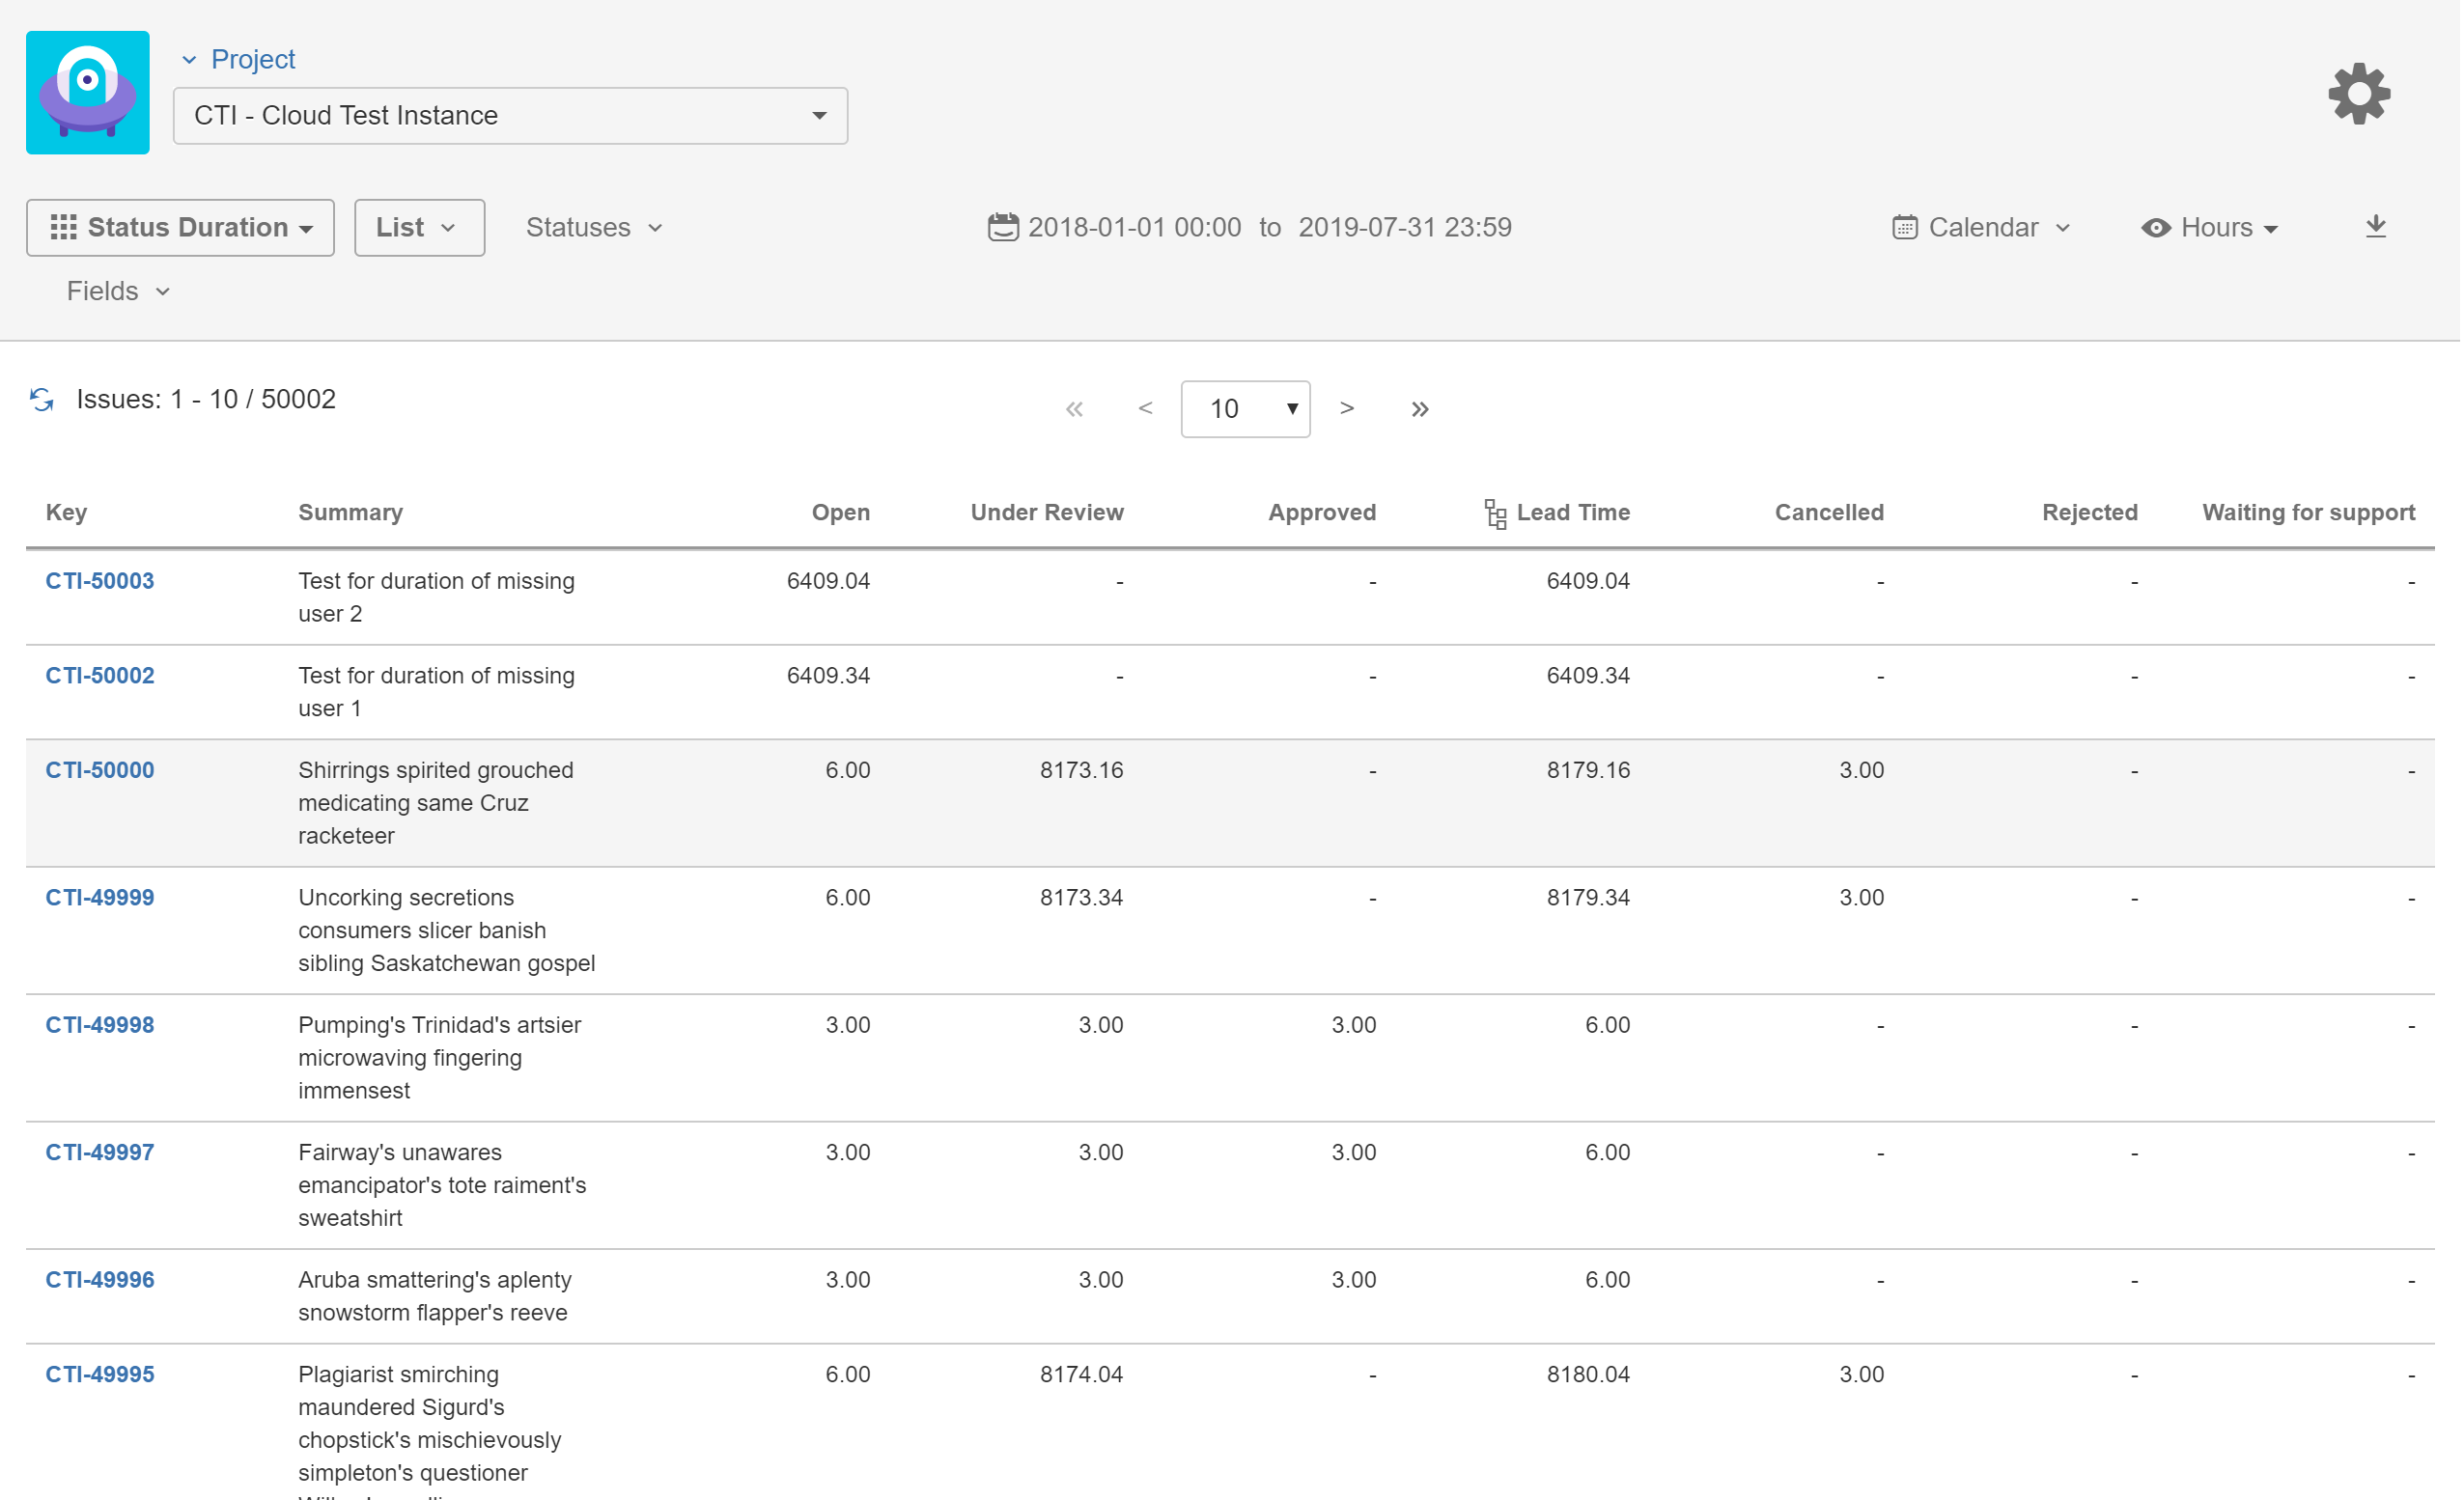Viewport: 2464px width, 1500px height.
Task: Navigate to next page using forward arrow
Action: pyautogui.click(x=1348, y=406)
